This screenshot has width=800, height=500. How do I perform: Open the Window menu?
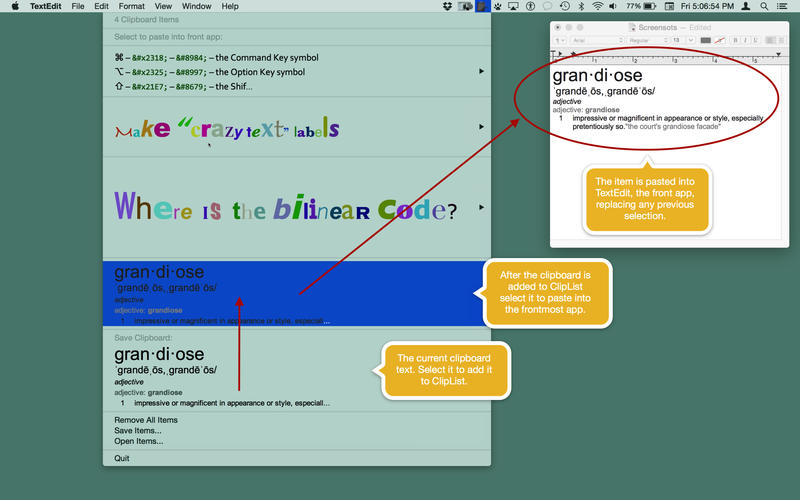[196, 6]
